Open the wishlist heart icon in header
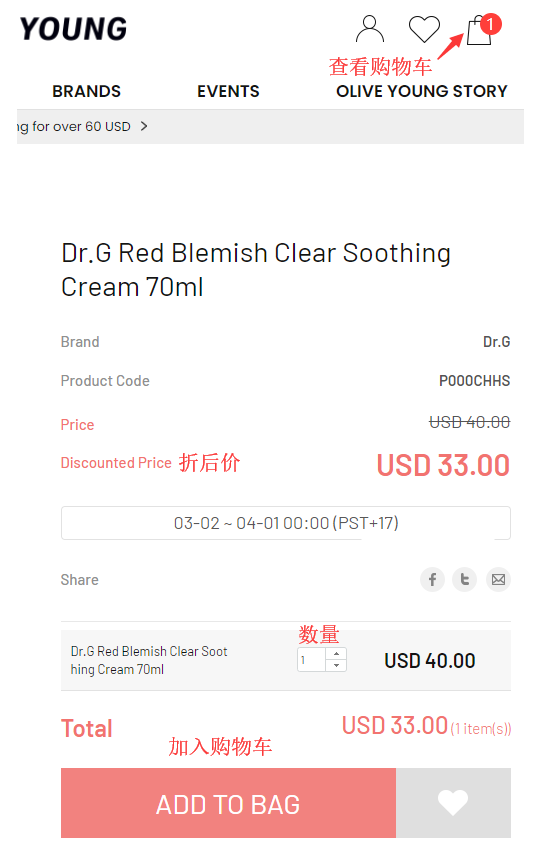Viewport: 542px width, 852px height. coord(424,29)
